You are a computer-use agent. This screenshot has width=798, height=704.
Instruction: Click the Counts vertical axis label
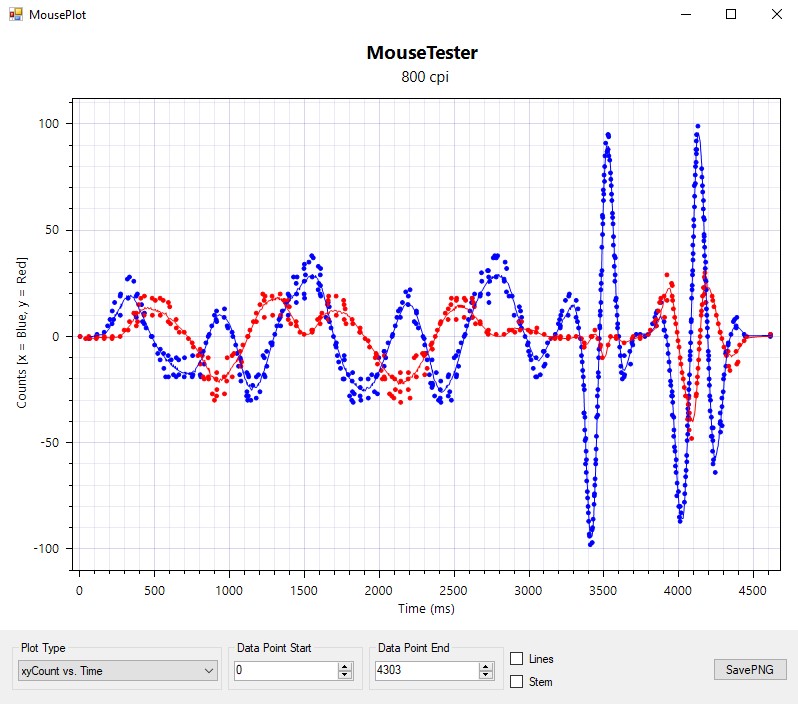(22, 332)
